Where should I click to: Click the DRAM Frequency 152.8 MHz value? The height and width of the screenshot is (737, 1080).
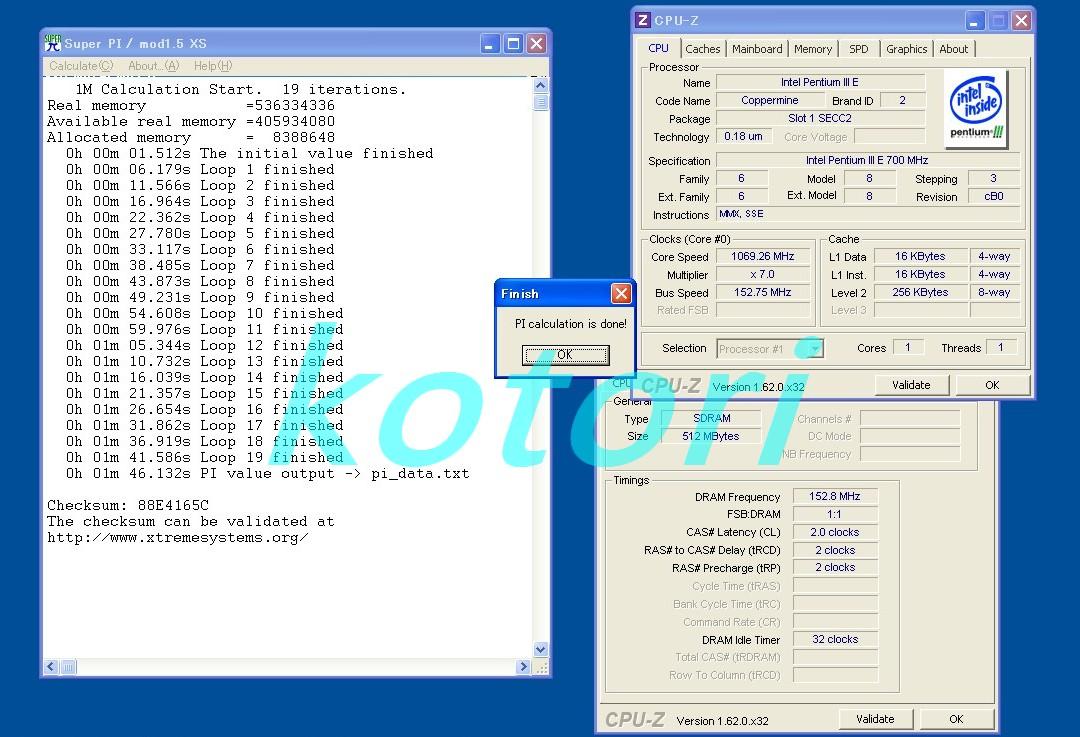(x=835, y=496)
